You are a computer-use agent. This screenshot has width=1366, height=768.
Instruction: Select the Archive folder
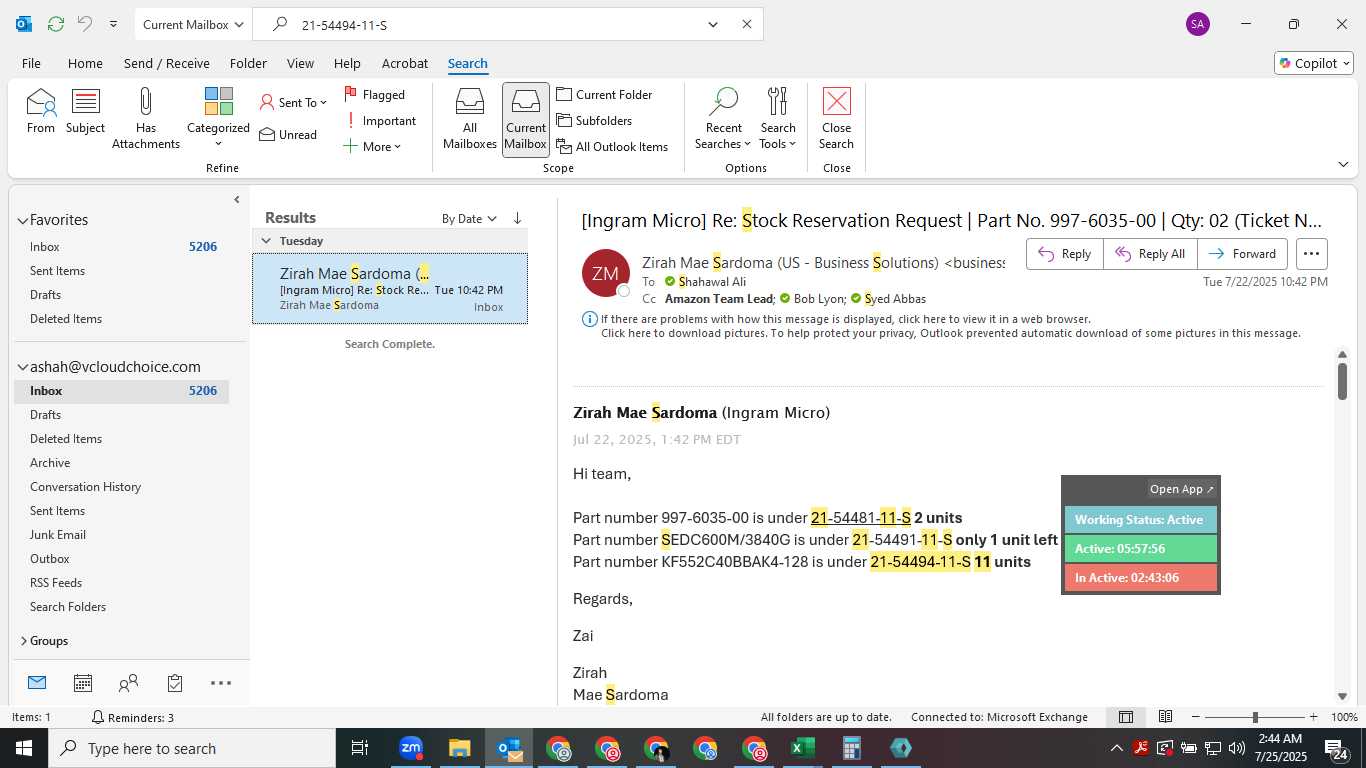[50, 463]
